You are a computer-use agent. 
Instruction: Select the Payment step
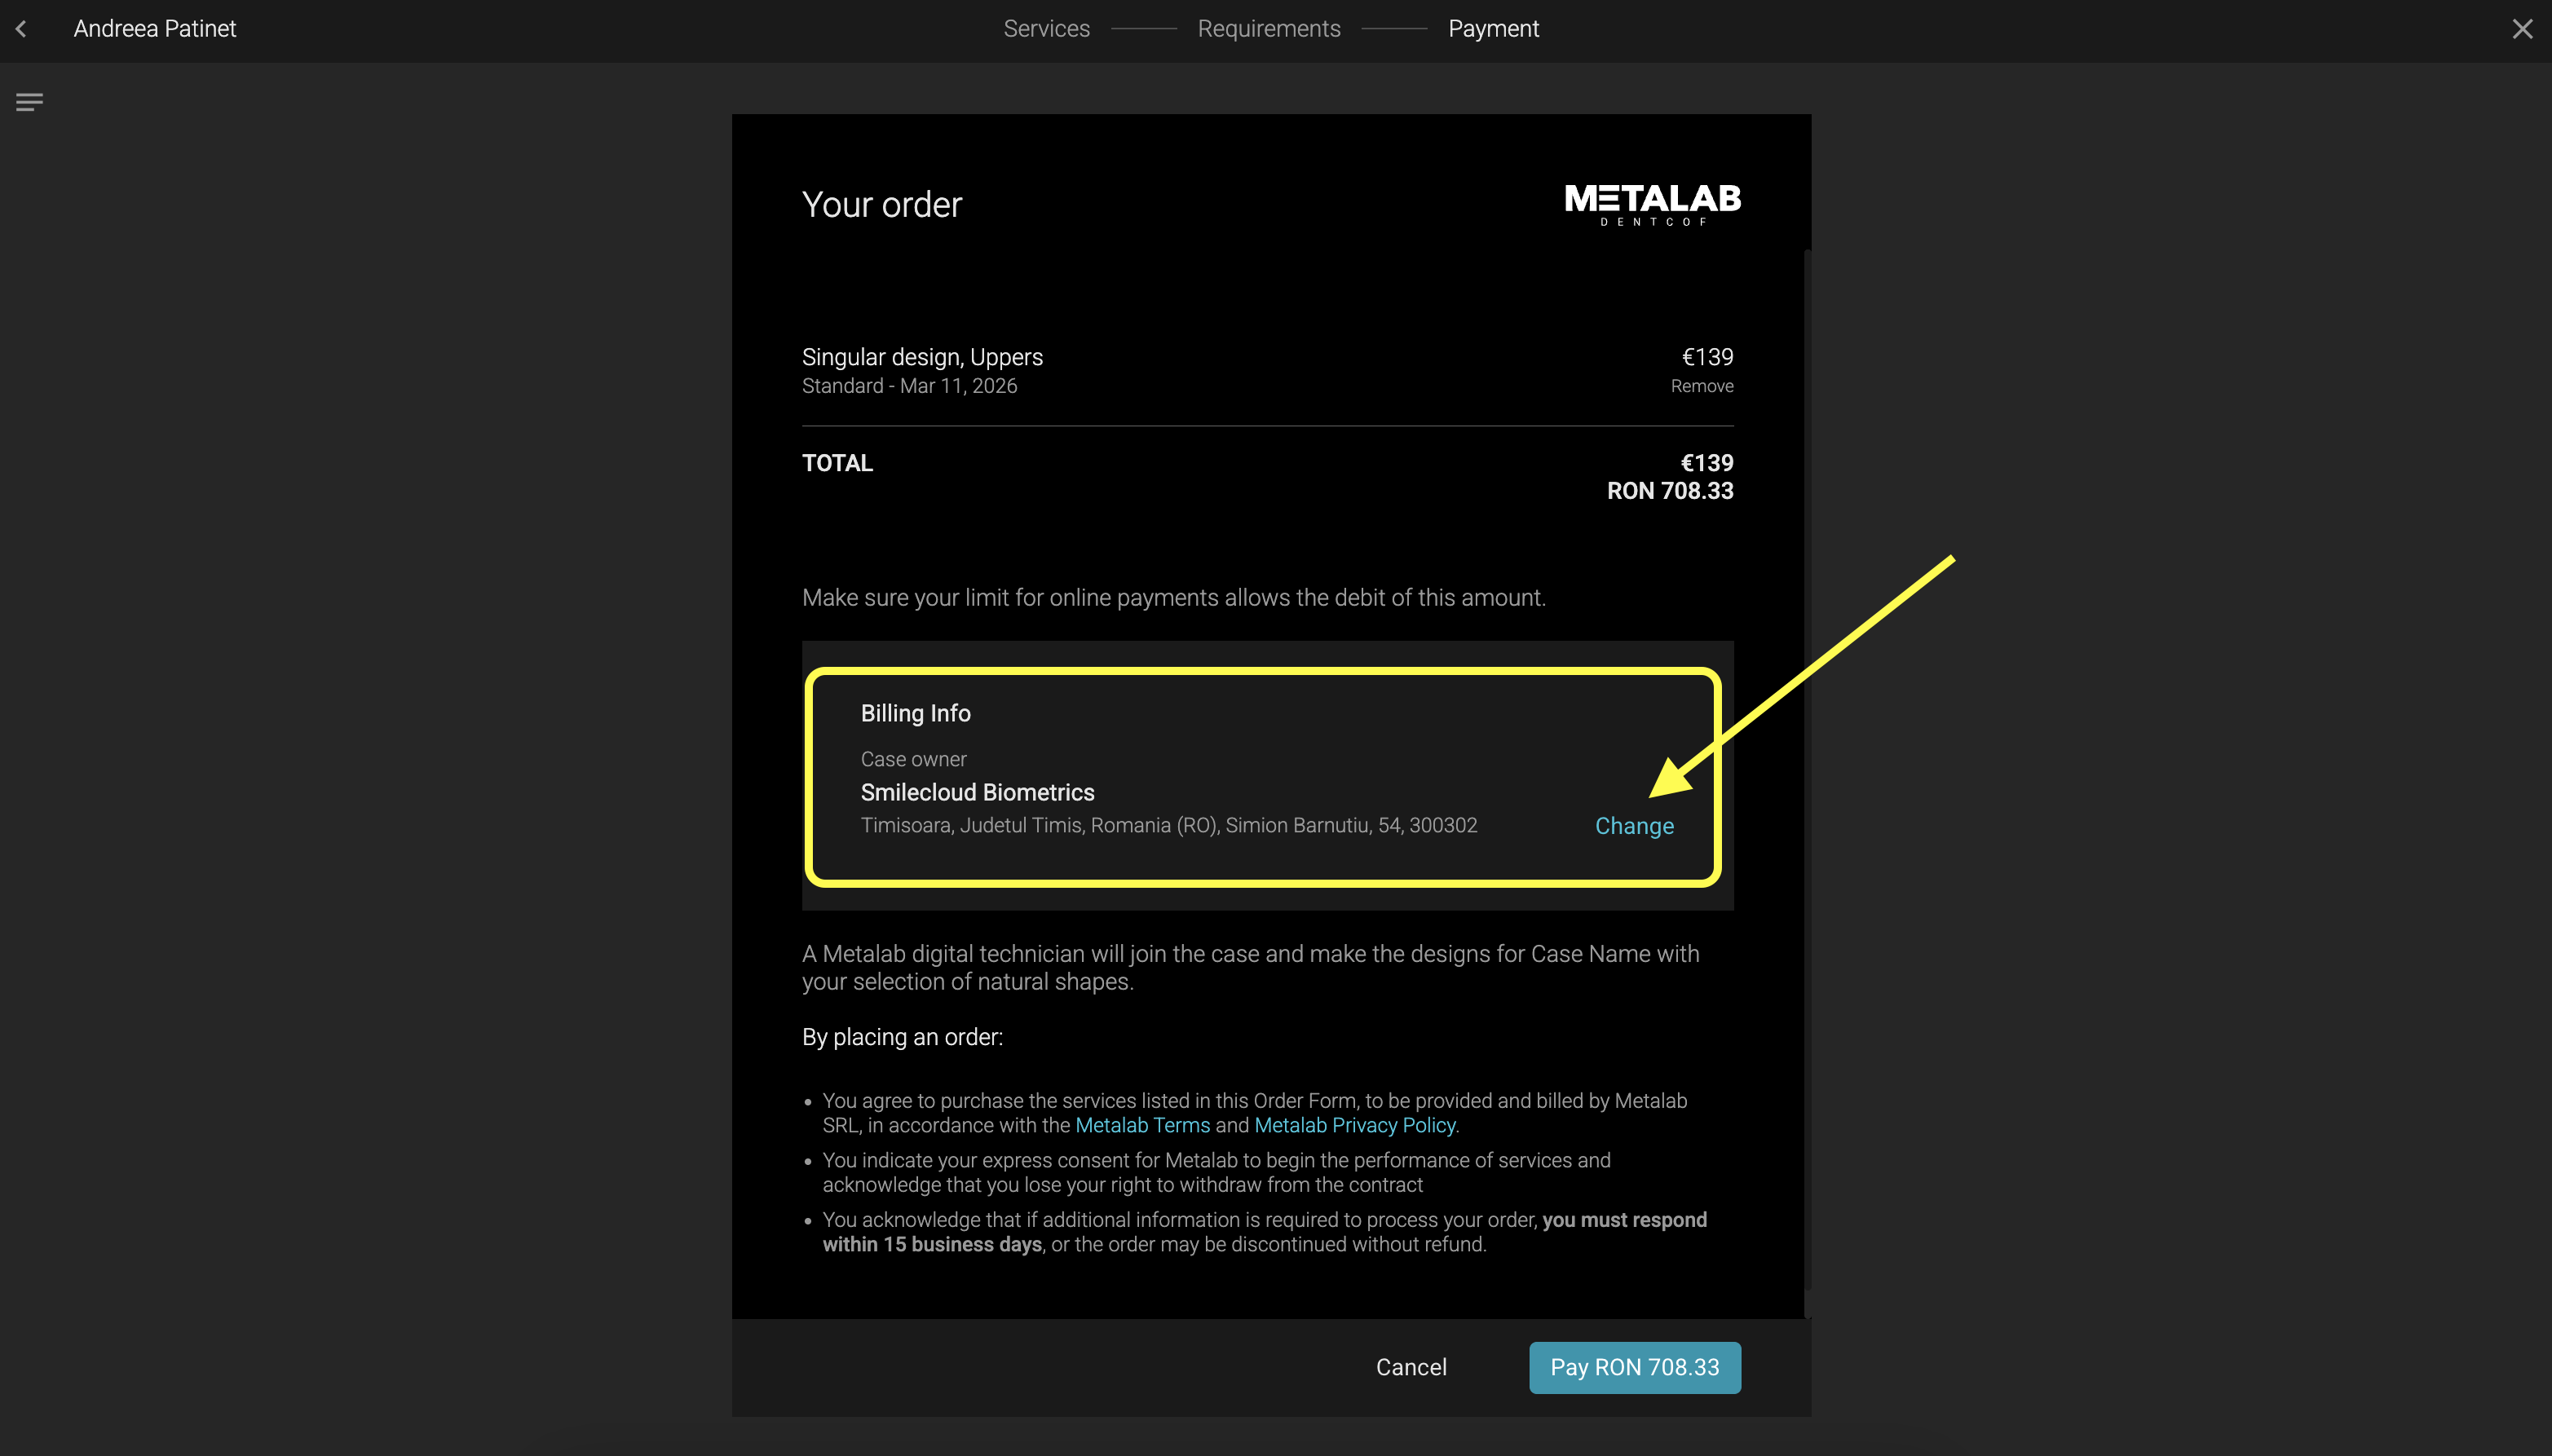(1493, 29)
